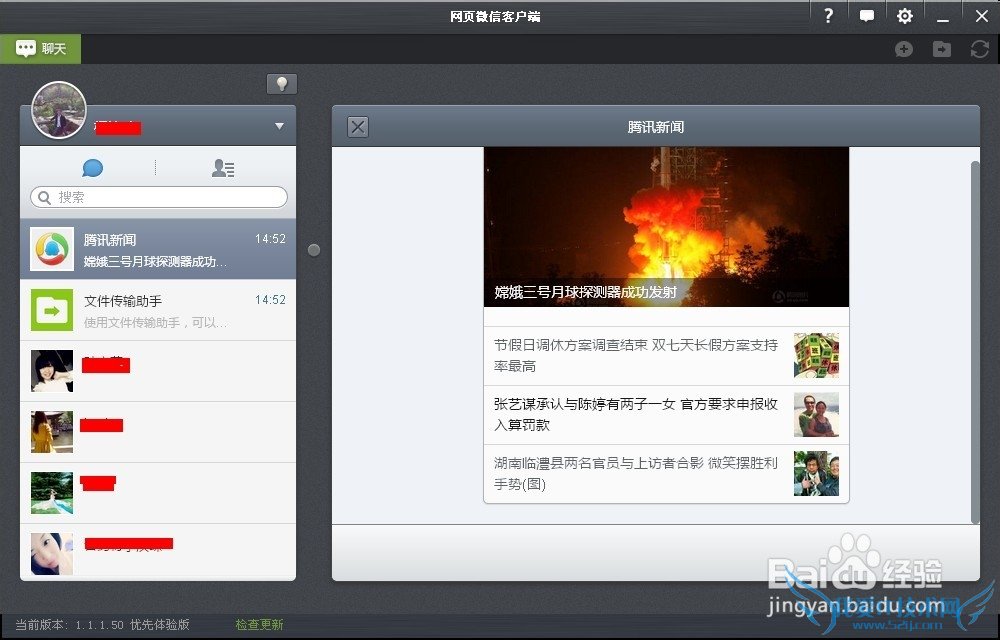Select the 聊天 chat tab
This screenshot has width=1000, height=640.
click(41, 48)
